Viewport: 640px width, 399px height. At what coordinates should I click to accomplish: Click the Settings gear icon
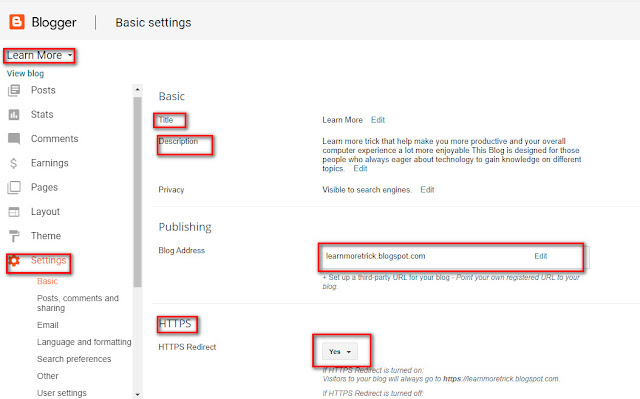coord(14,260)
